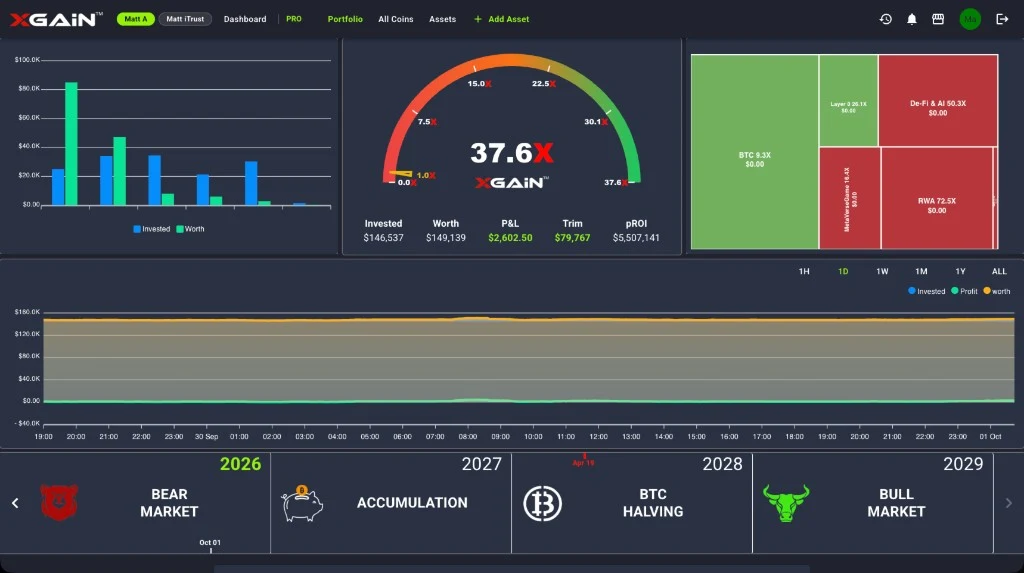Go to next cycle with right arrow
Viewport: 1024px width, 573px height.
pyautogui.click(x=1008, y=503)
